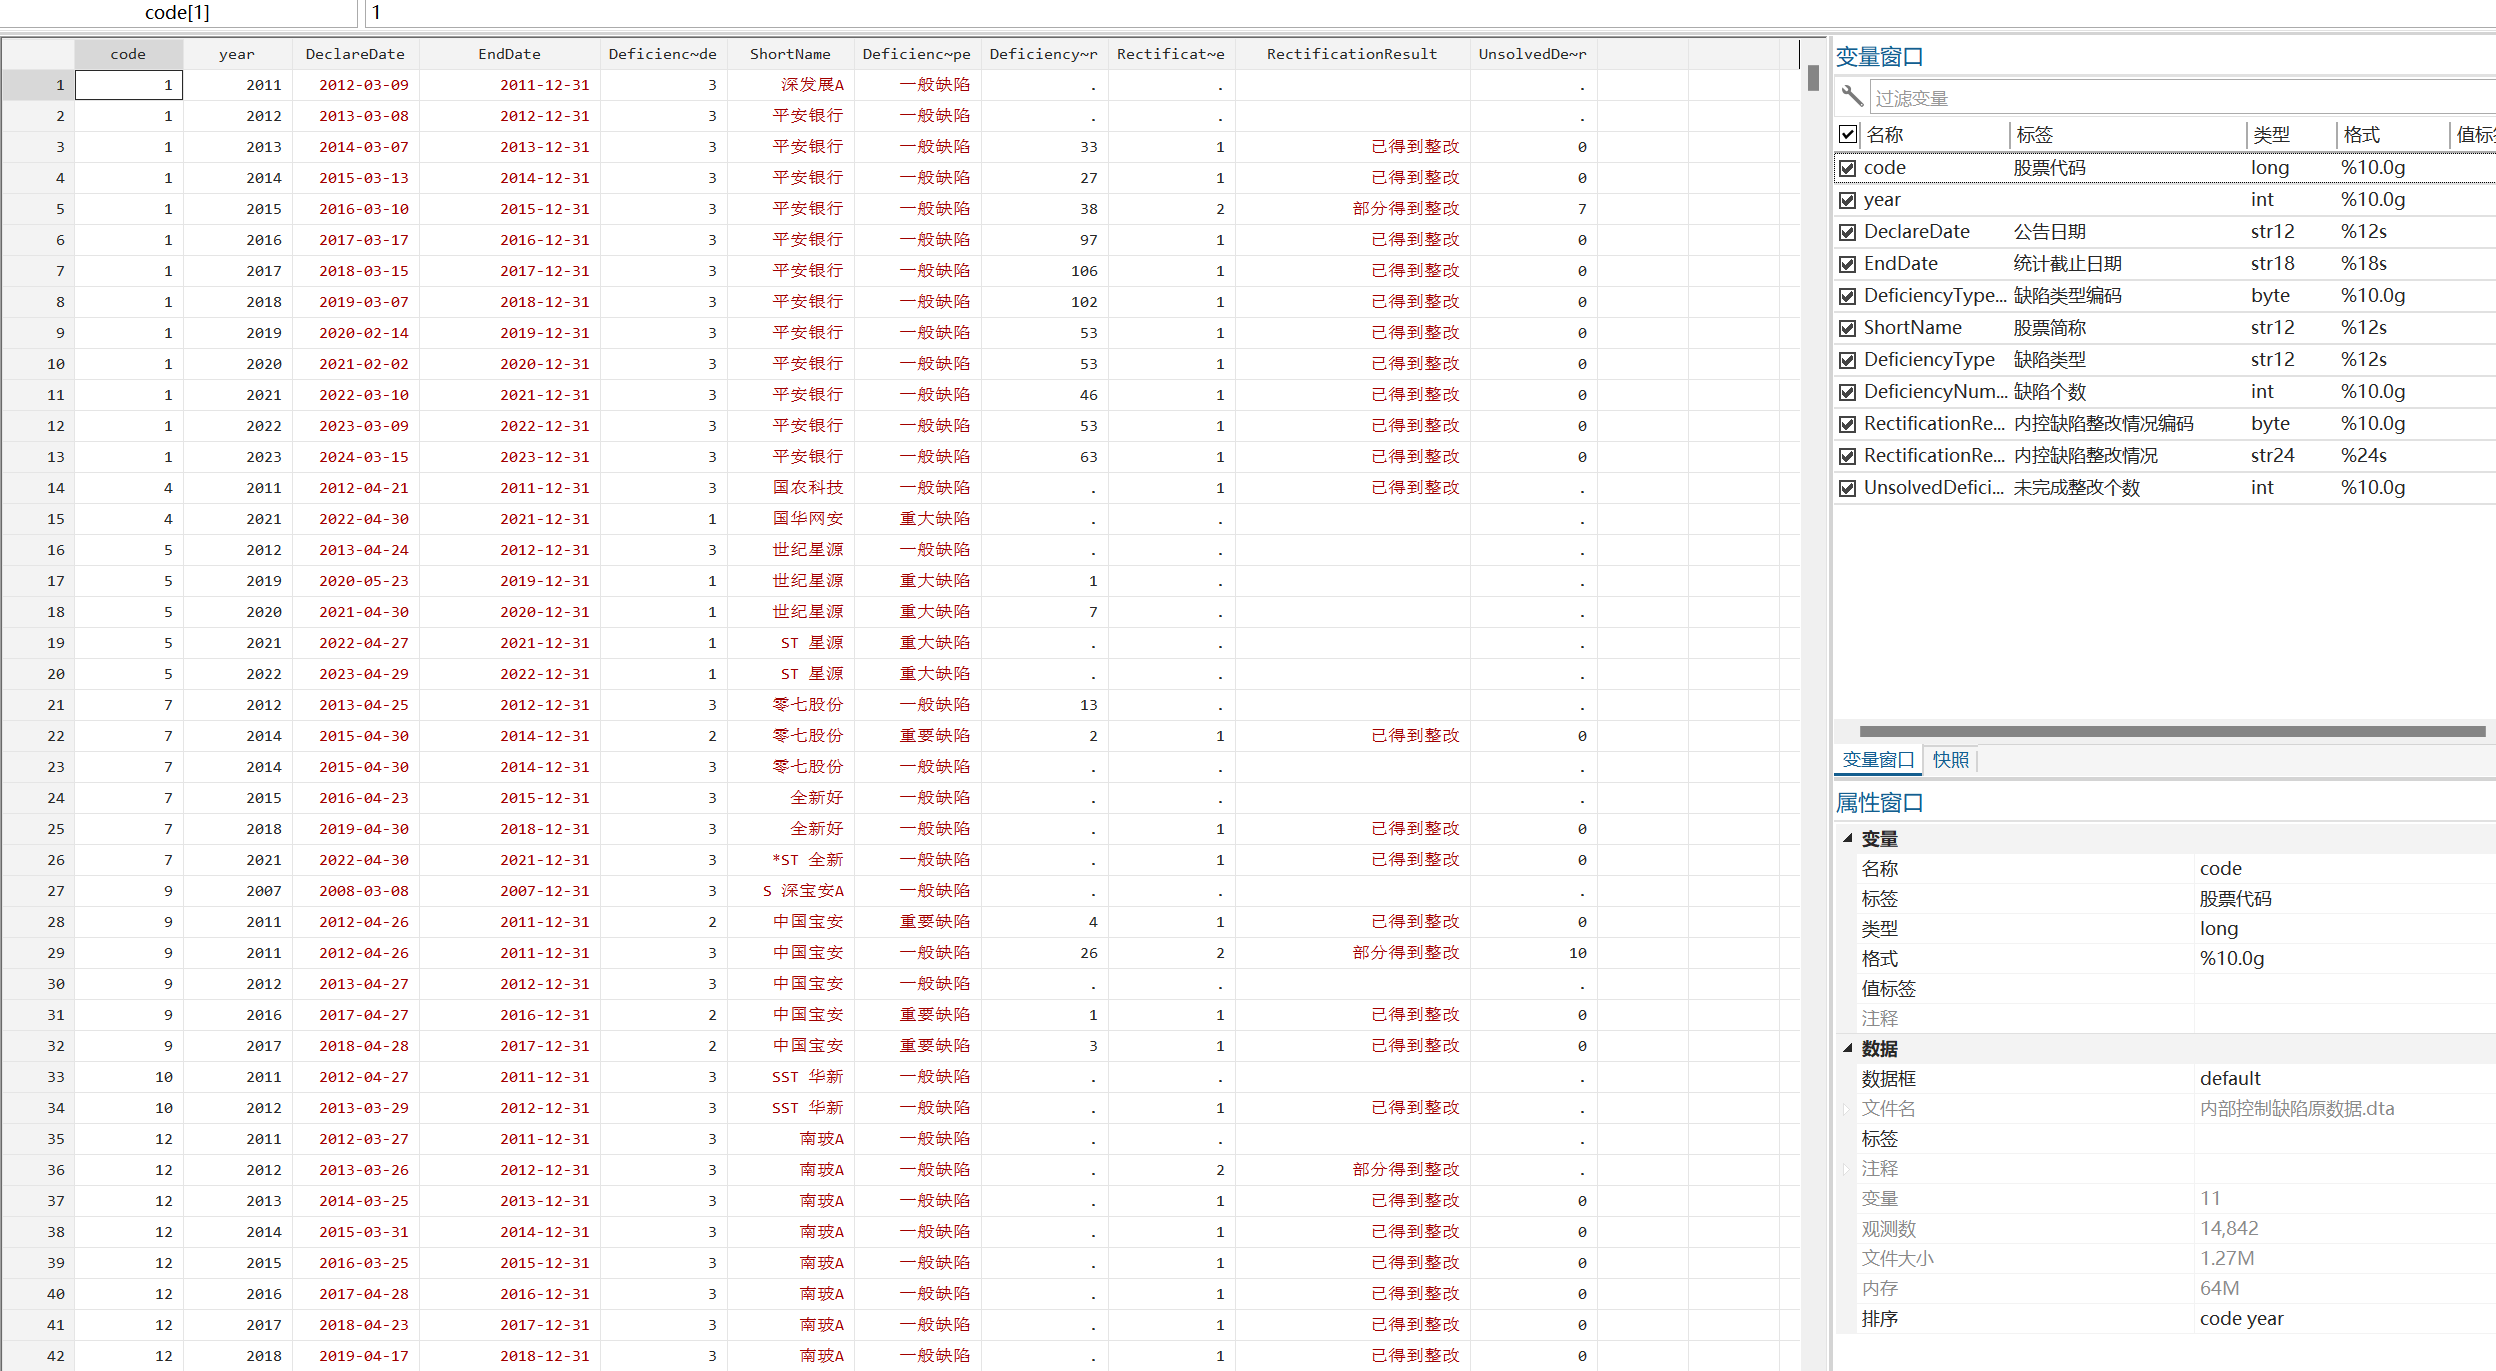Expand the 文件名 property row arrow

tap(1846, 1108)
